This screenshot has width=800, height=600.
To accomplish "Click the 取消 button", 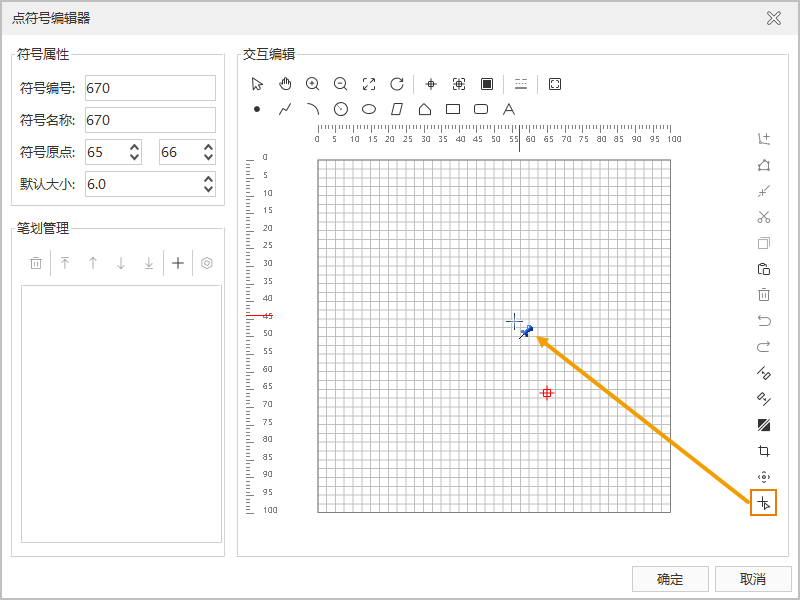I will [753, 579].
